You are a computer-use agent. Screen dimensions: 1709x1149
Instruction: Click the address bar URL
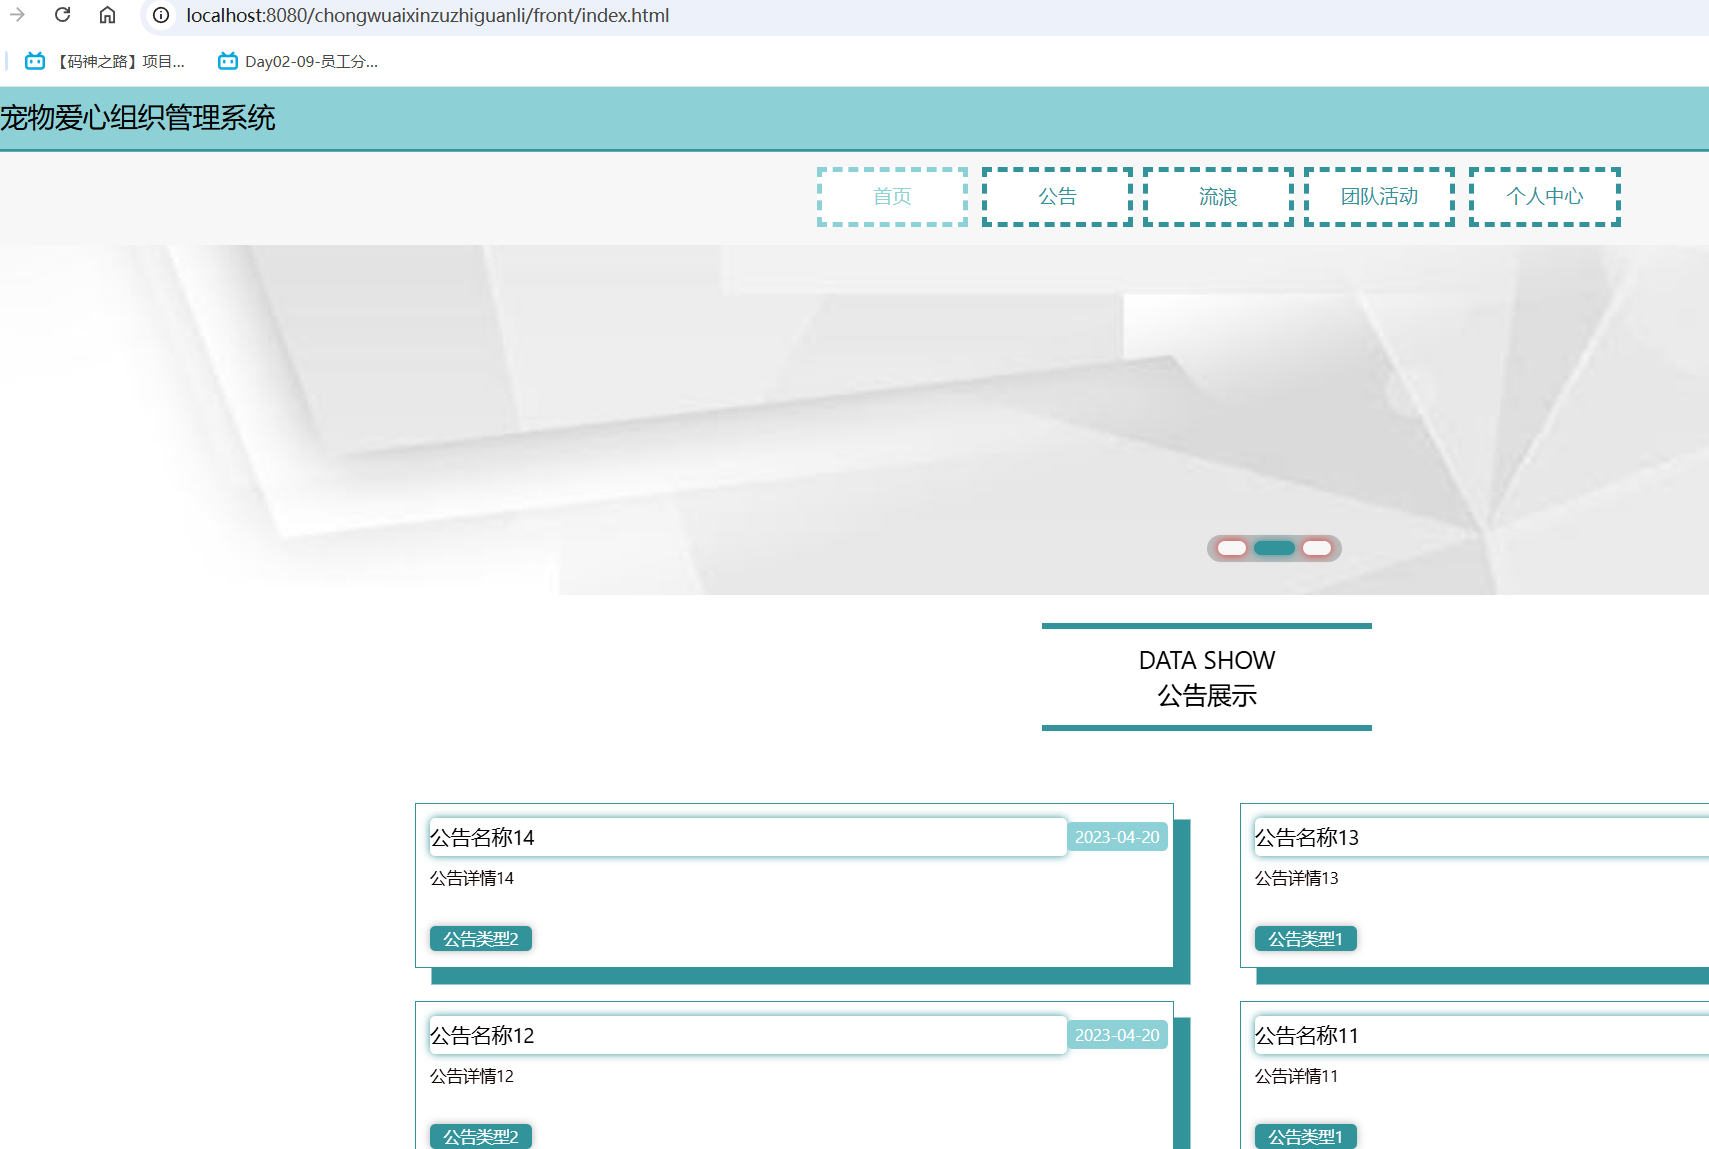(x=428, y=15)
